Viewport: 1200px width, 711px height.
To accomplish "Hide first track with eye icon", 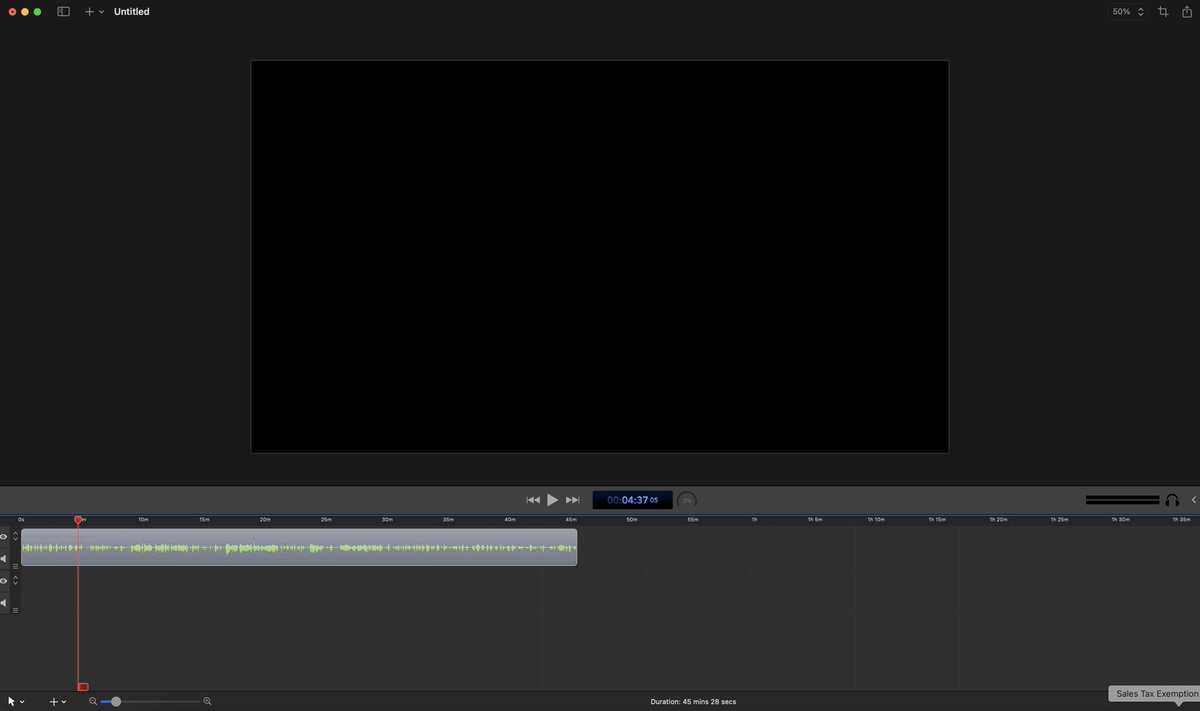I will point(4,537).
